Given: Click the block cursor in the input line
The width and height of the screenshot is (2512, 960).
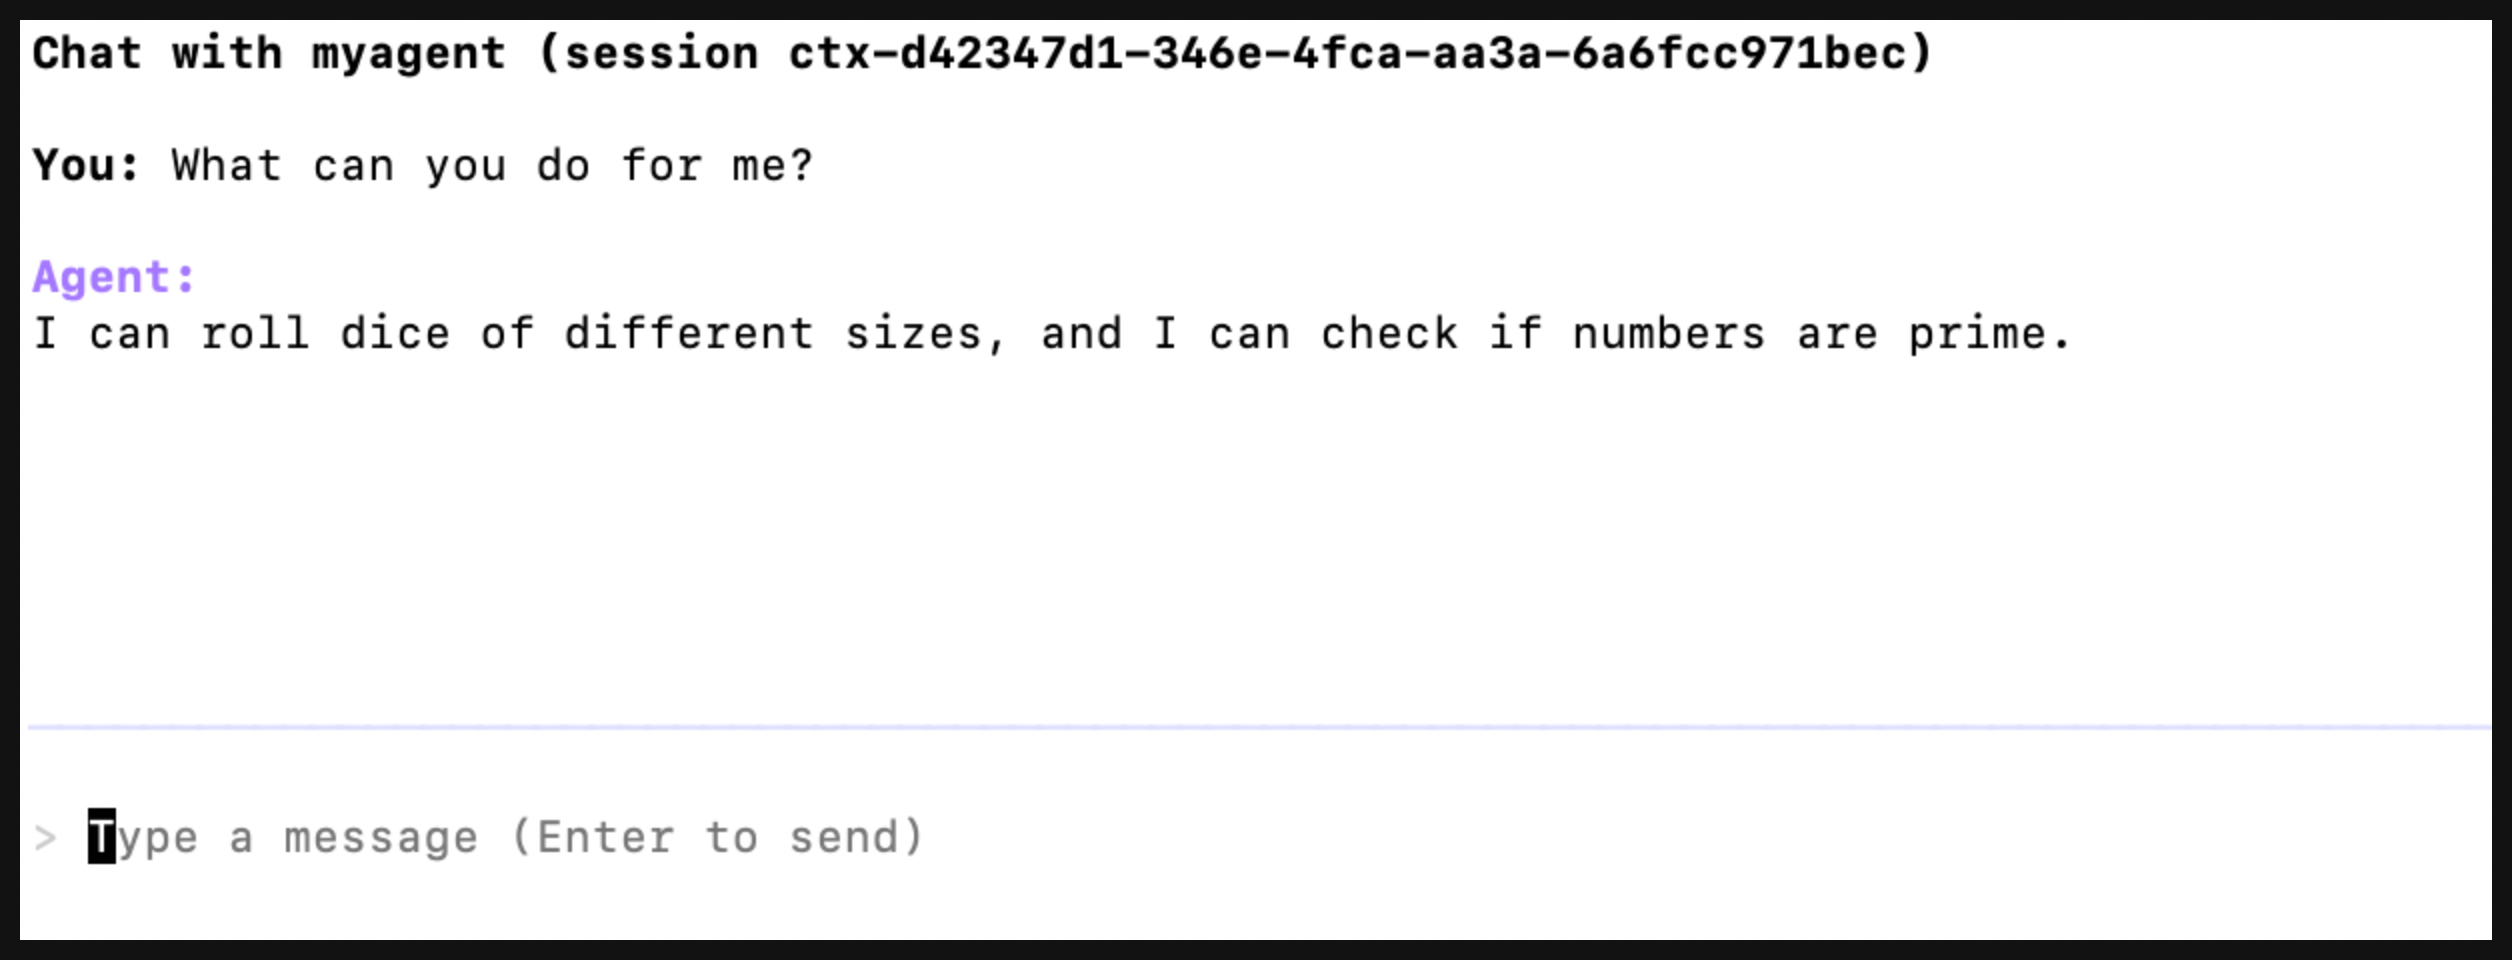Looking at the screenshot, I should 102,837.
